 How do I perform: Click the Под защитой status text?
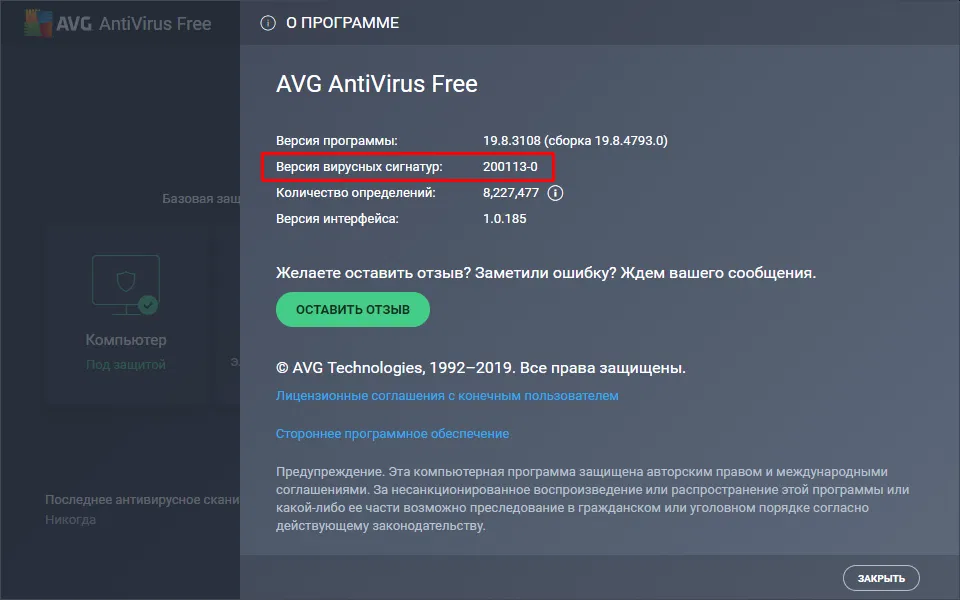(126, 365)
